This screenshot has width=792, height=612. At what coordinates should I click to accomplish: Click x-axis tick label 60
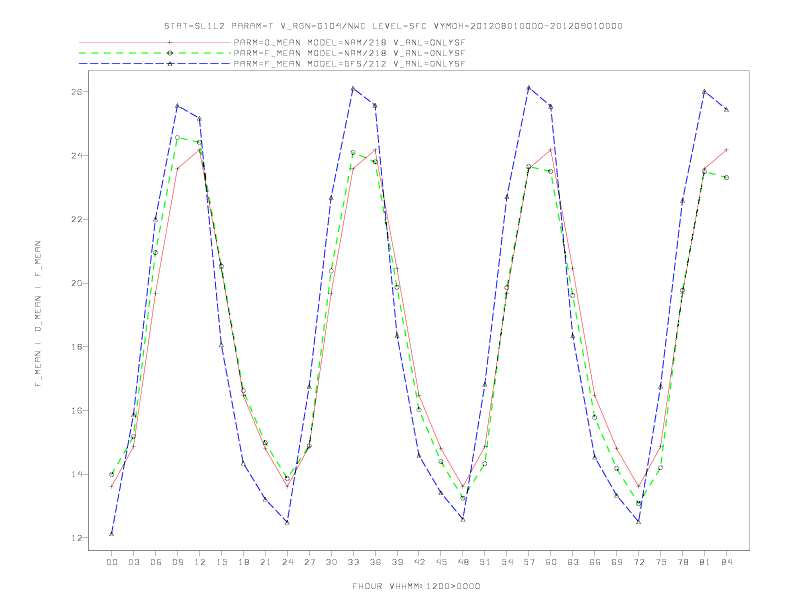(x=551, y=562)
